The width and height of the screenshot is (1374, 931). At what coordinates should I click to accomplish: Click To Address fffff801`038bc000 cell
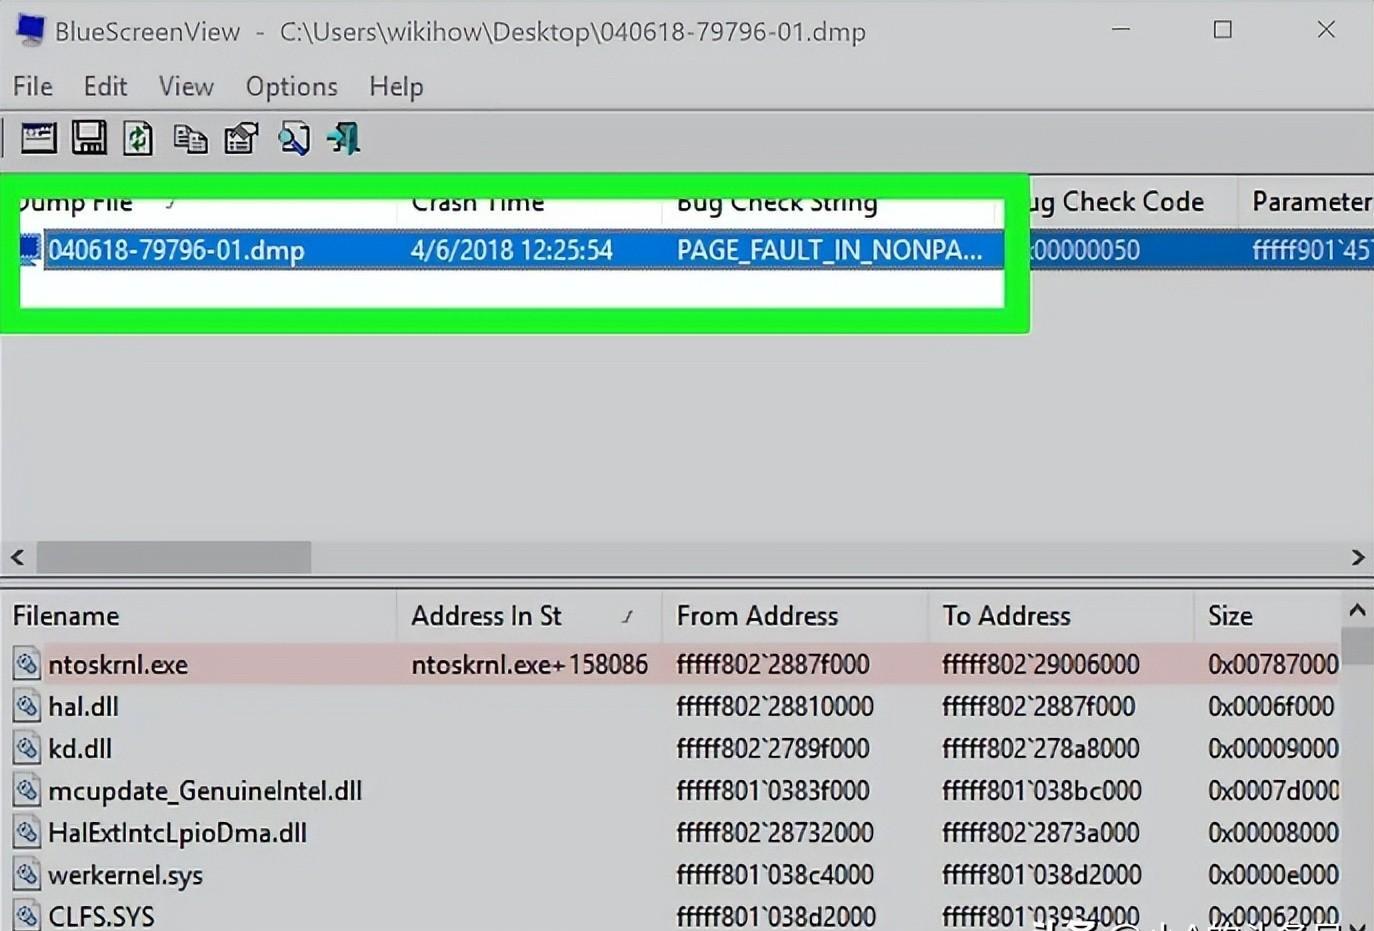point(1041,790)
